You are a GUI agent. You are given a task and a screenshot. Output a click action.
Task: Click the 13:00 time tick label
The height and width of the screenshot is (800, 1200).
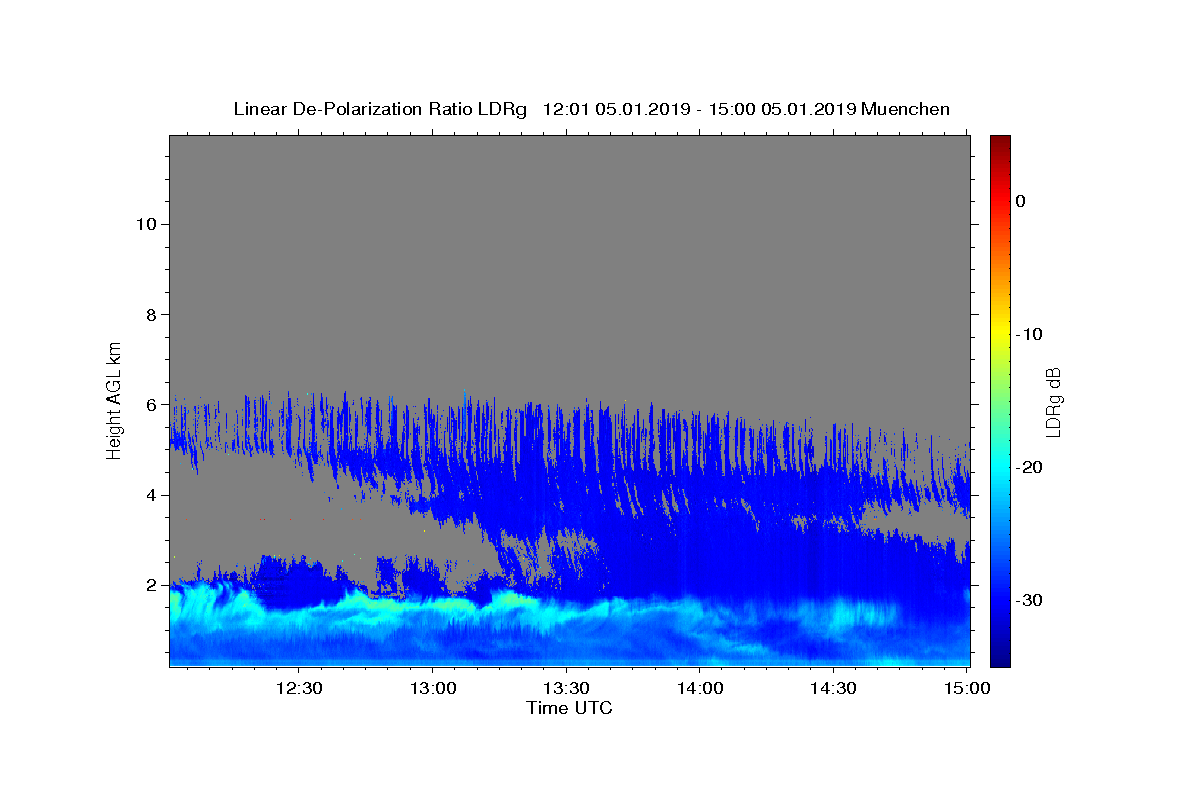coord(433,688)
